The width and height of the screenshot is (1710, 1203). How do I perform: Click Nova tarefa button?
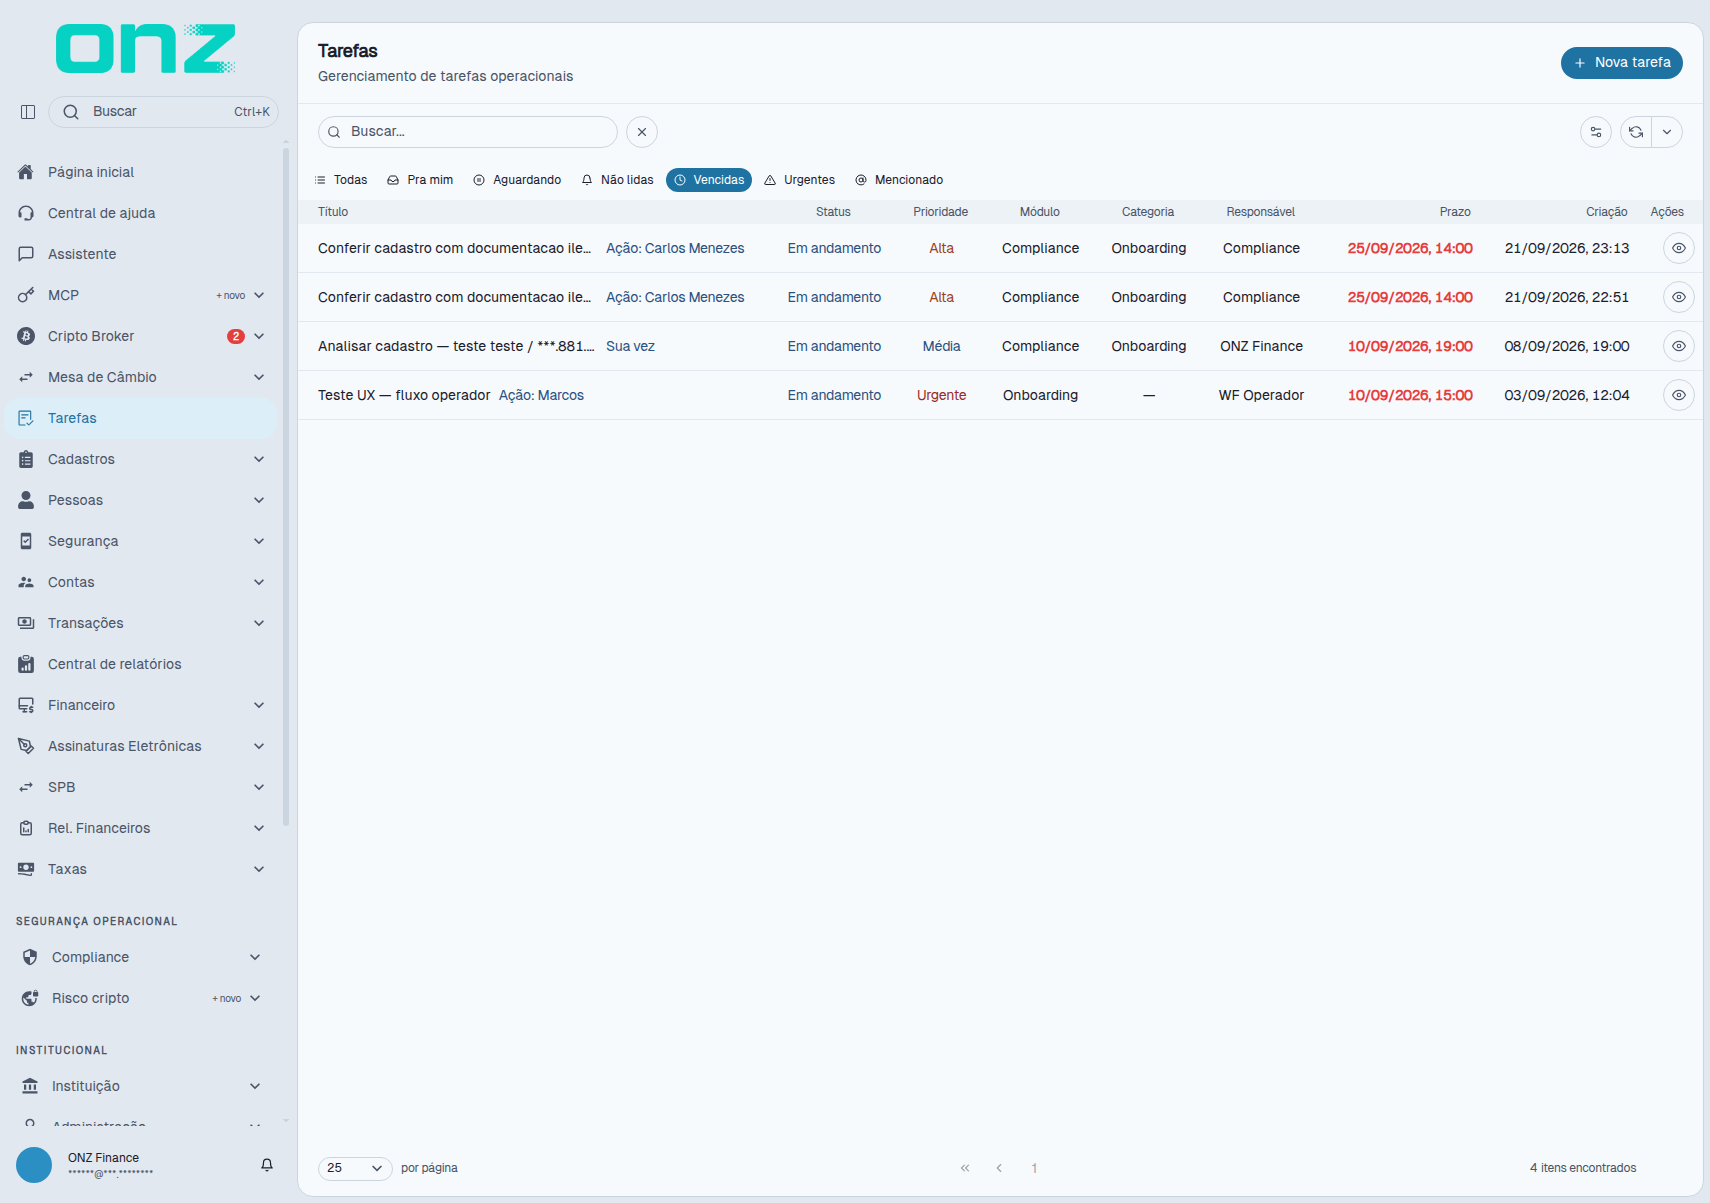1622,62
